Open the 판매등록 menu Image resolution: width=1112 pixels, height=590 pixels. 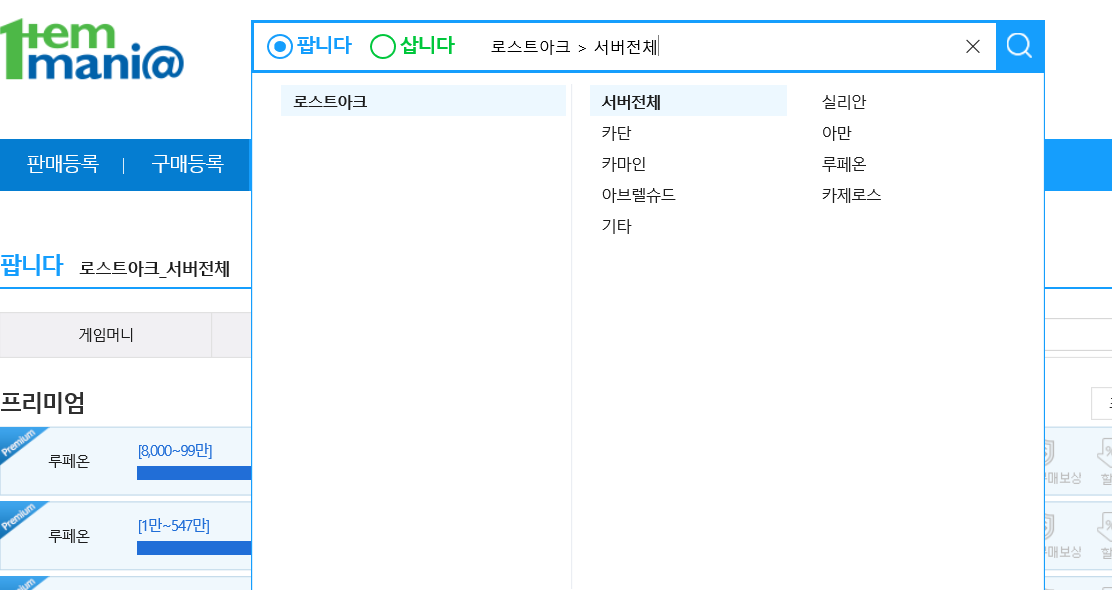(x=62, y=165)
